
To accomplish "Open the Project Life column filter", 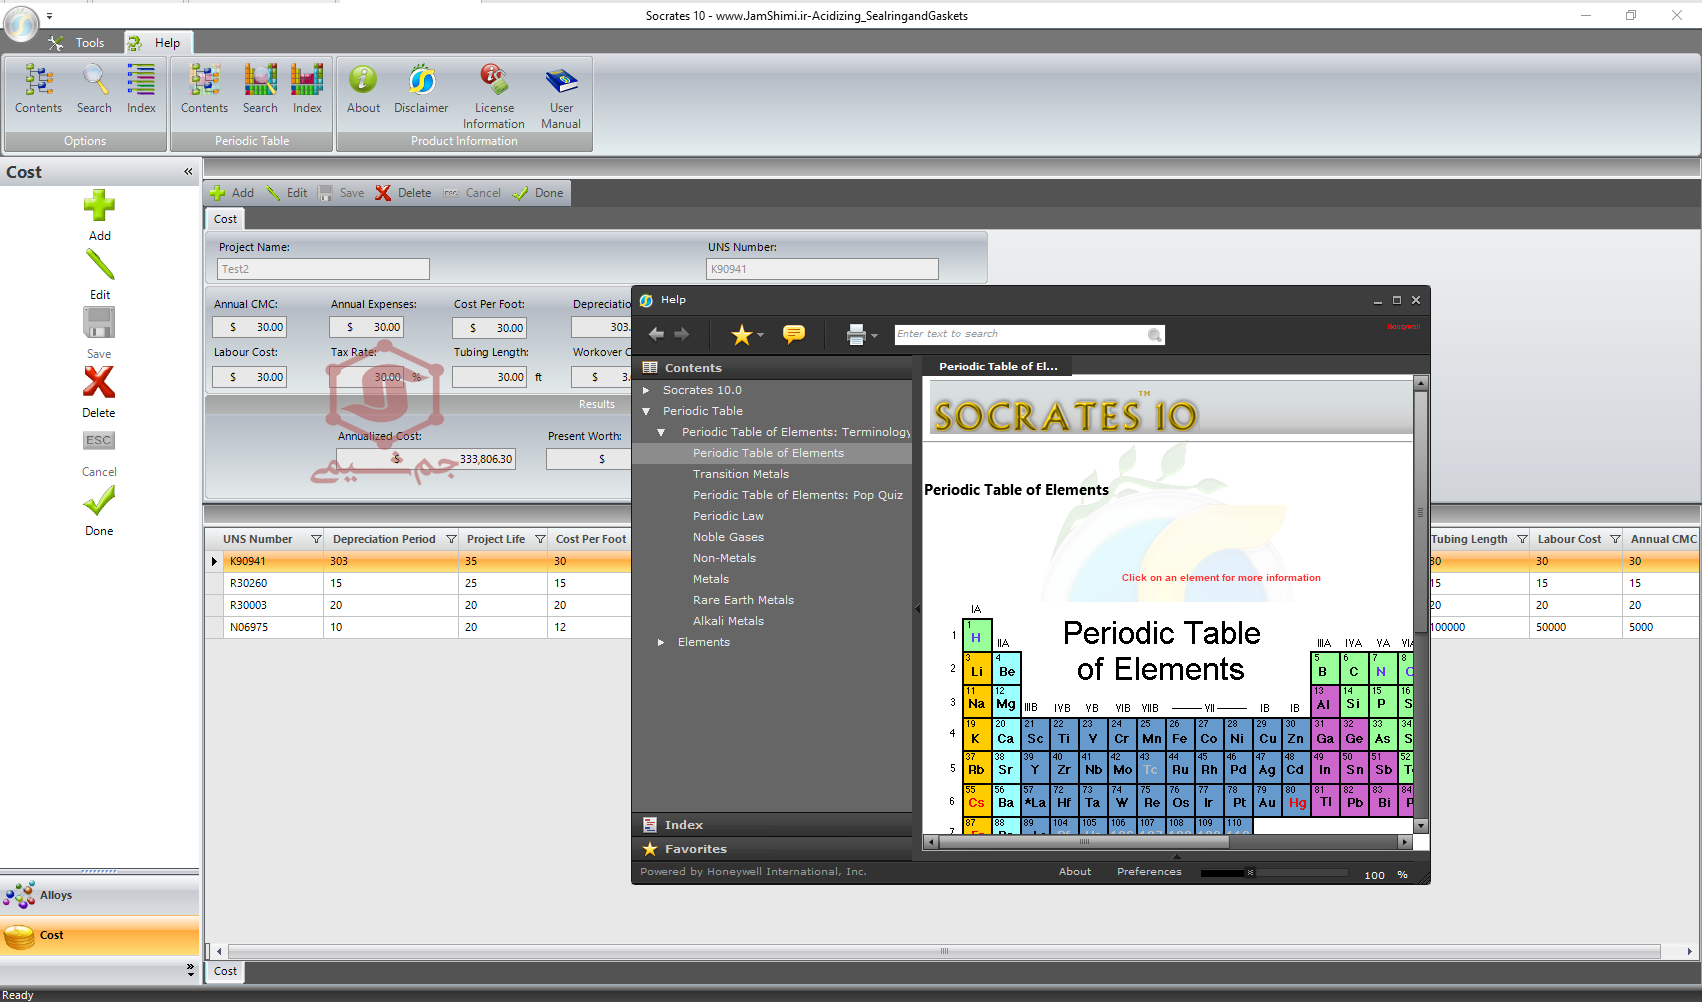I will [540, 539].
